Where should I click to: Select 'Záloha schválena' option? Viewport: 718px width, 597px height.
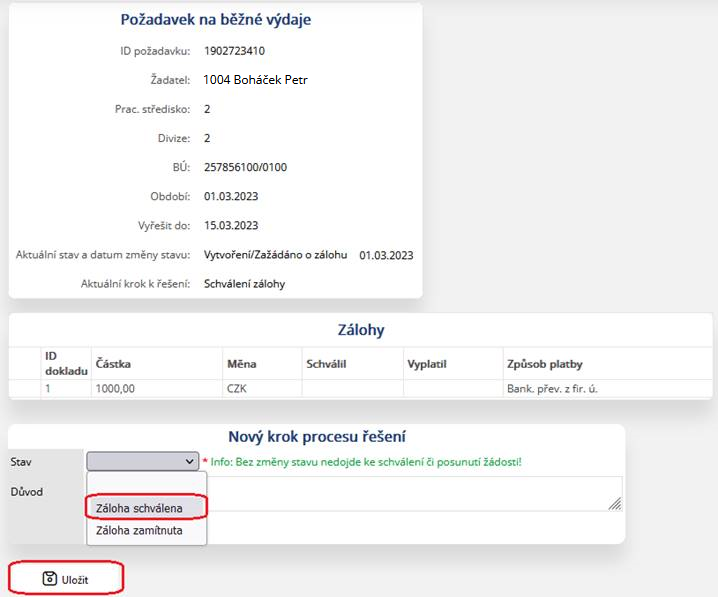pos(147,508)
